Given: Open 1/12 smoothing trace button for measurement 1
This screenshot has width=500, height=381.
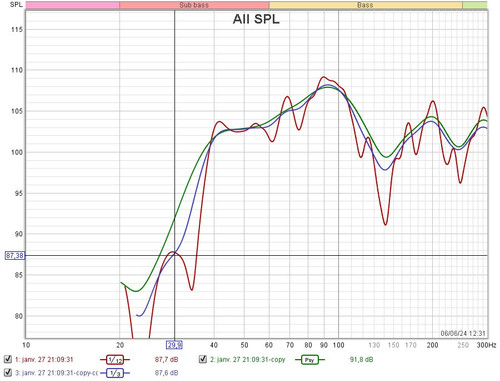Looking at the screenshot, I should [x=115, y=360].
